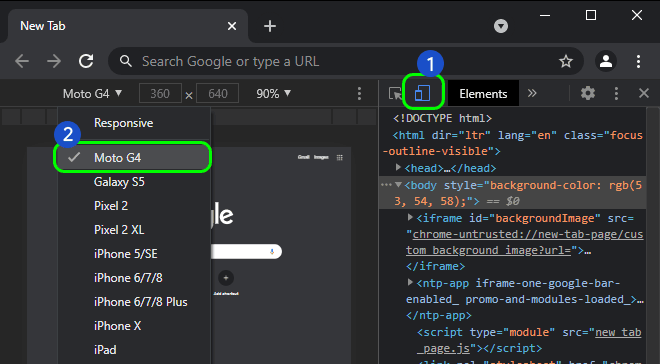Image resolution: width=660 pixels, height=364 pixels.
Task: Add shortcut via the plus circle
Action: pos(226,278)
